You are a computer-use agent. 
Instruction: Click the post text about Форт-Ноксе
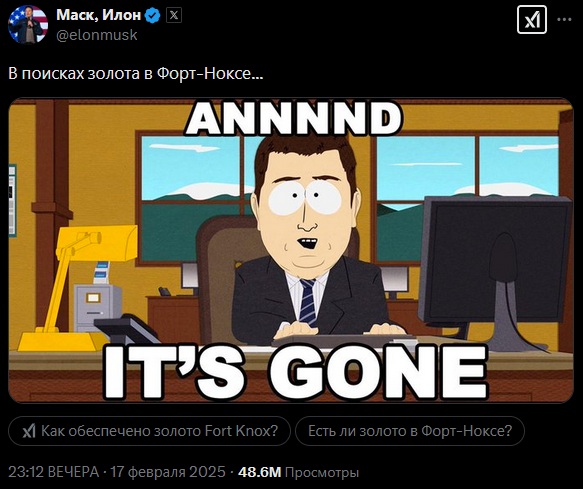pos(135,74)
